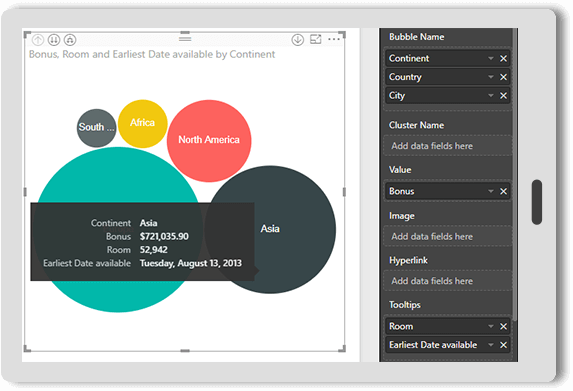Select the Earliest Date available pill
This screenshot has height=391, width=573.
pyautogui.click(x=447, y=345)
